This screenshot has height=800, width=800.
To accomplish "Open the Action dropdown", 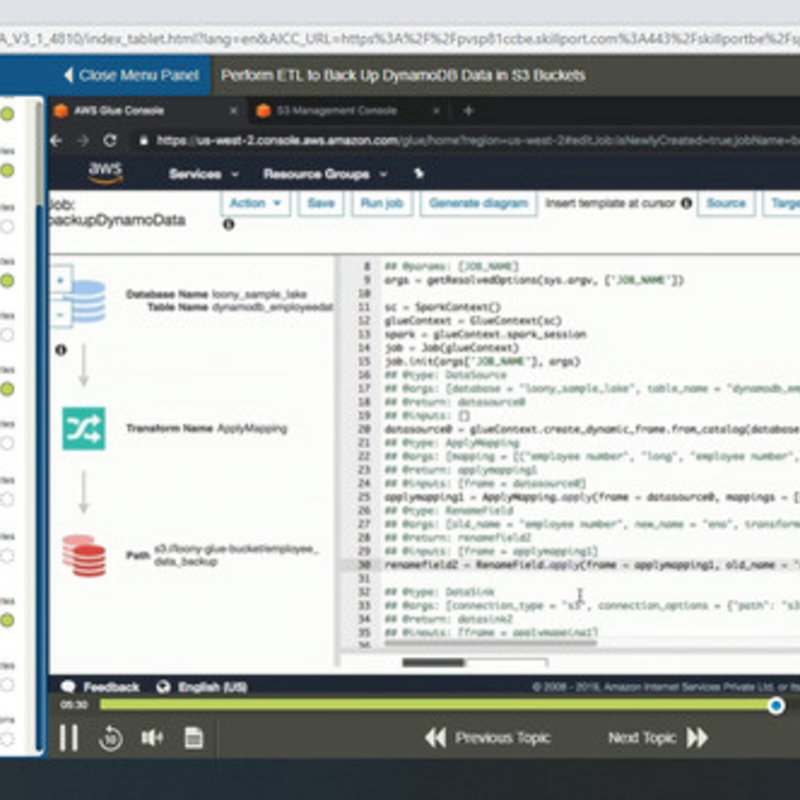I will (x=256, y=204).
